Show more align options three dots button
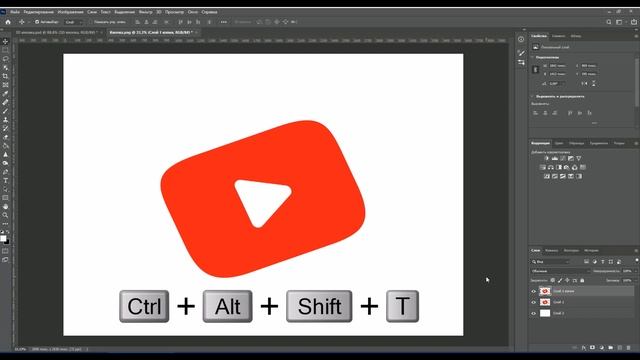Viewport: 640px width, 360px height. tap(223, 22)
